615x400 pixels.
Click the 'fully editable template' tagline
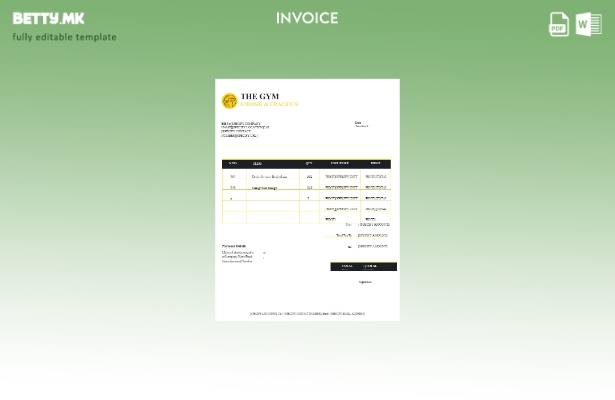64,37
